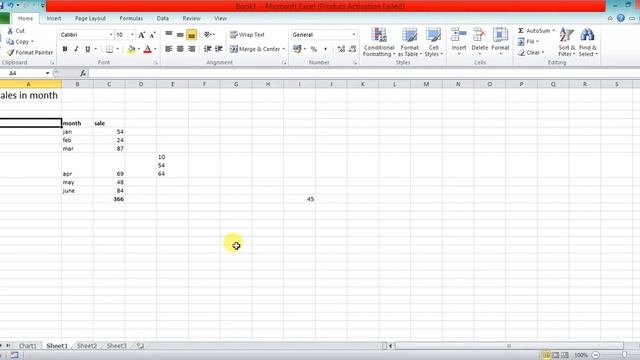Open the Clear dropdown
Viewport: 640px width, 360px height.
pos(531,53)
